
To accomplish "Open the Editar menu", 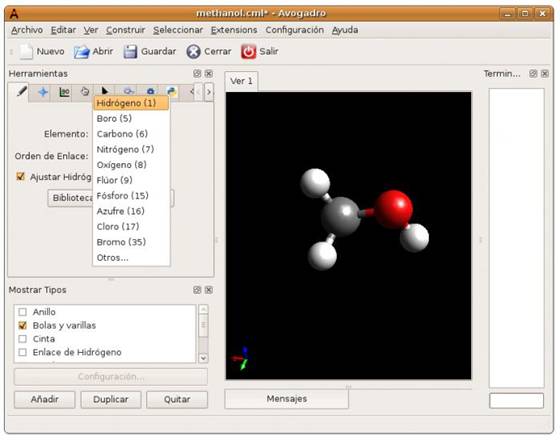I will (x=63, y=30).
